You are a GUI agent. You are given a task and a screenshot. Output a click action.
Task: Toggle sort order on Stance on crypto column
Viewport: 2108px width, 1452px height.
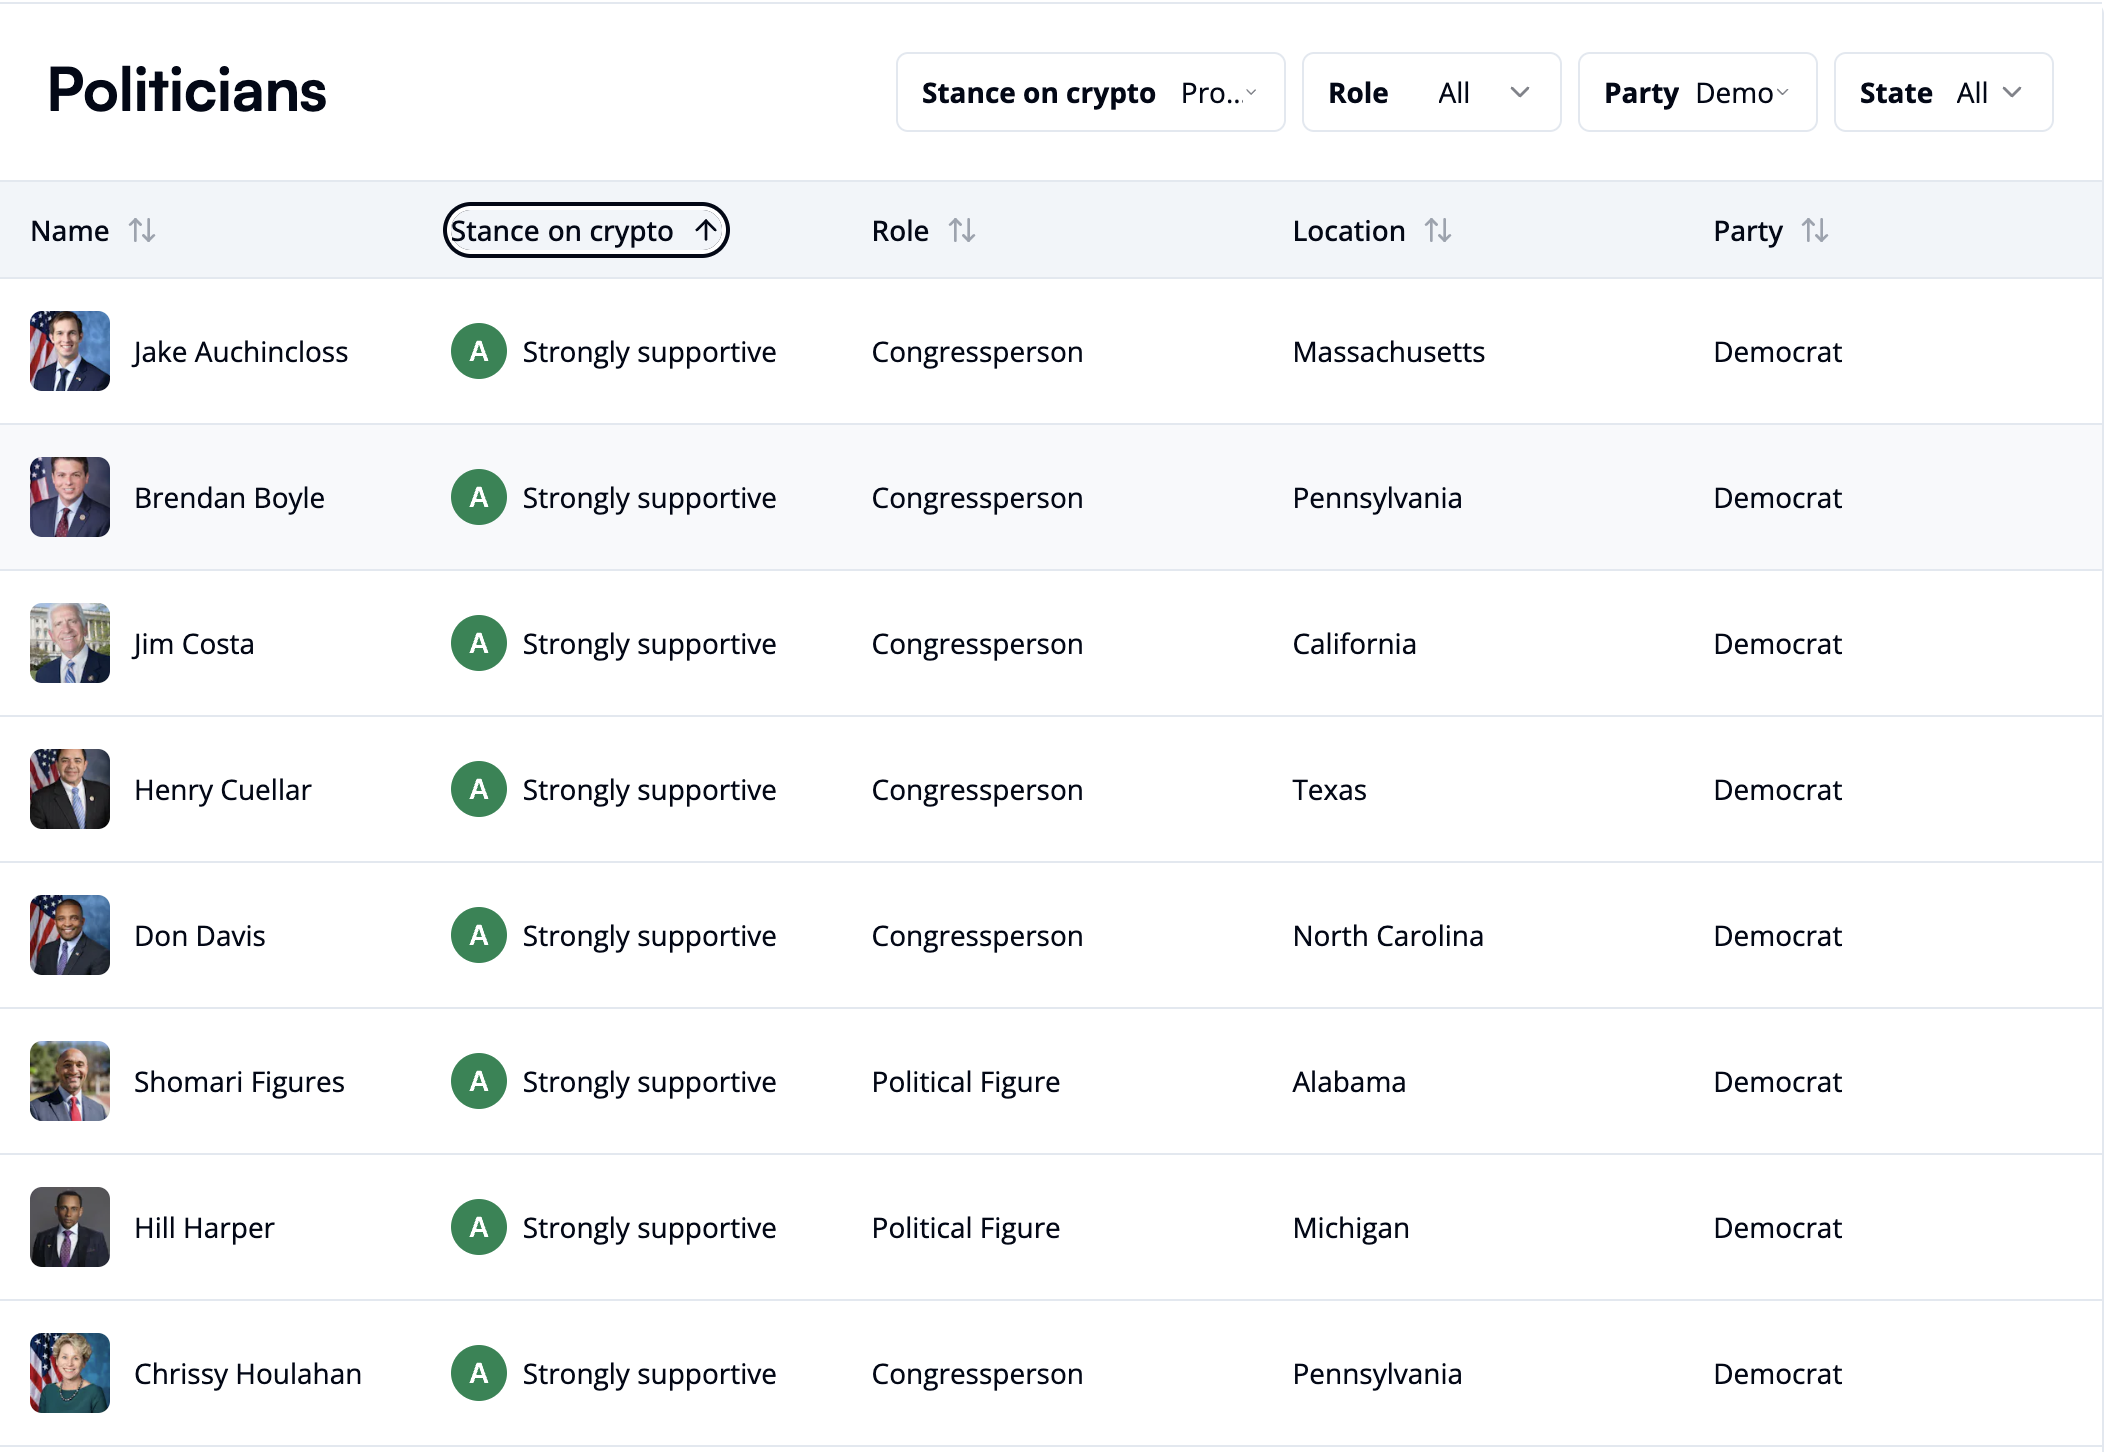tap(583, 229)
